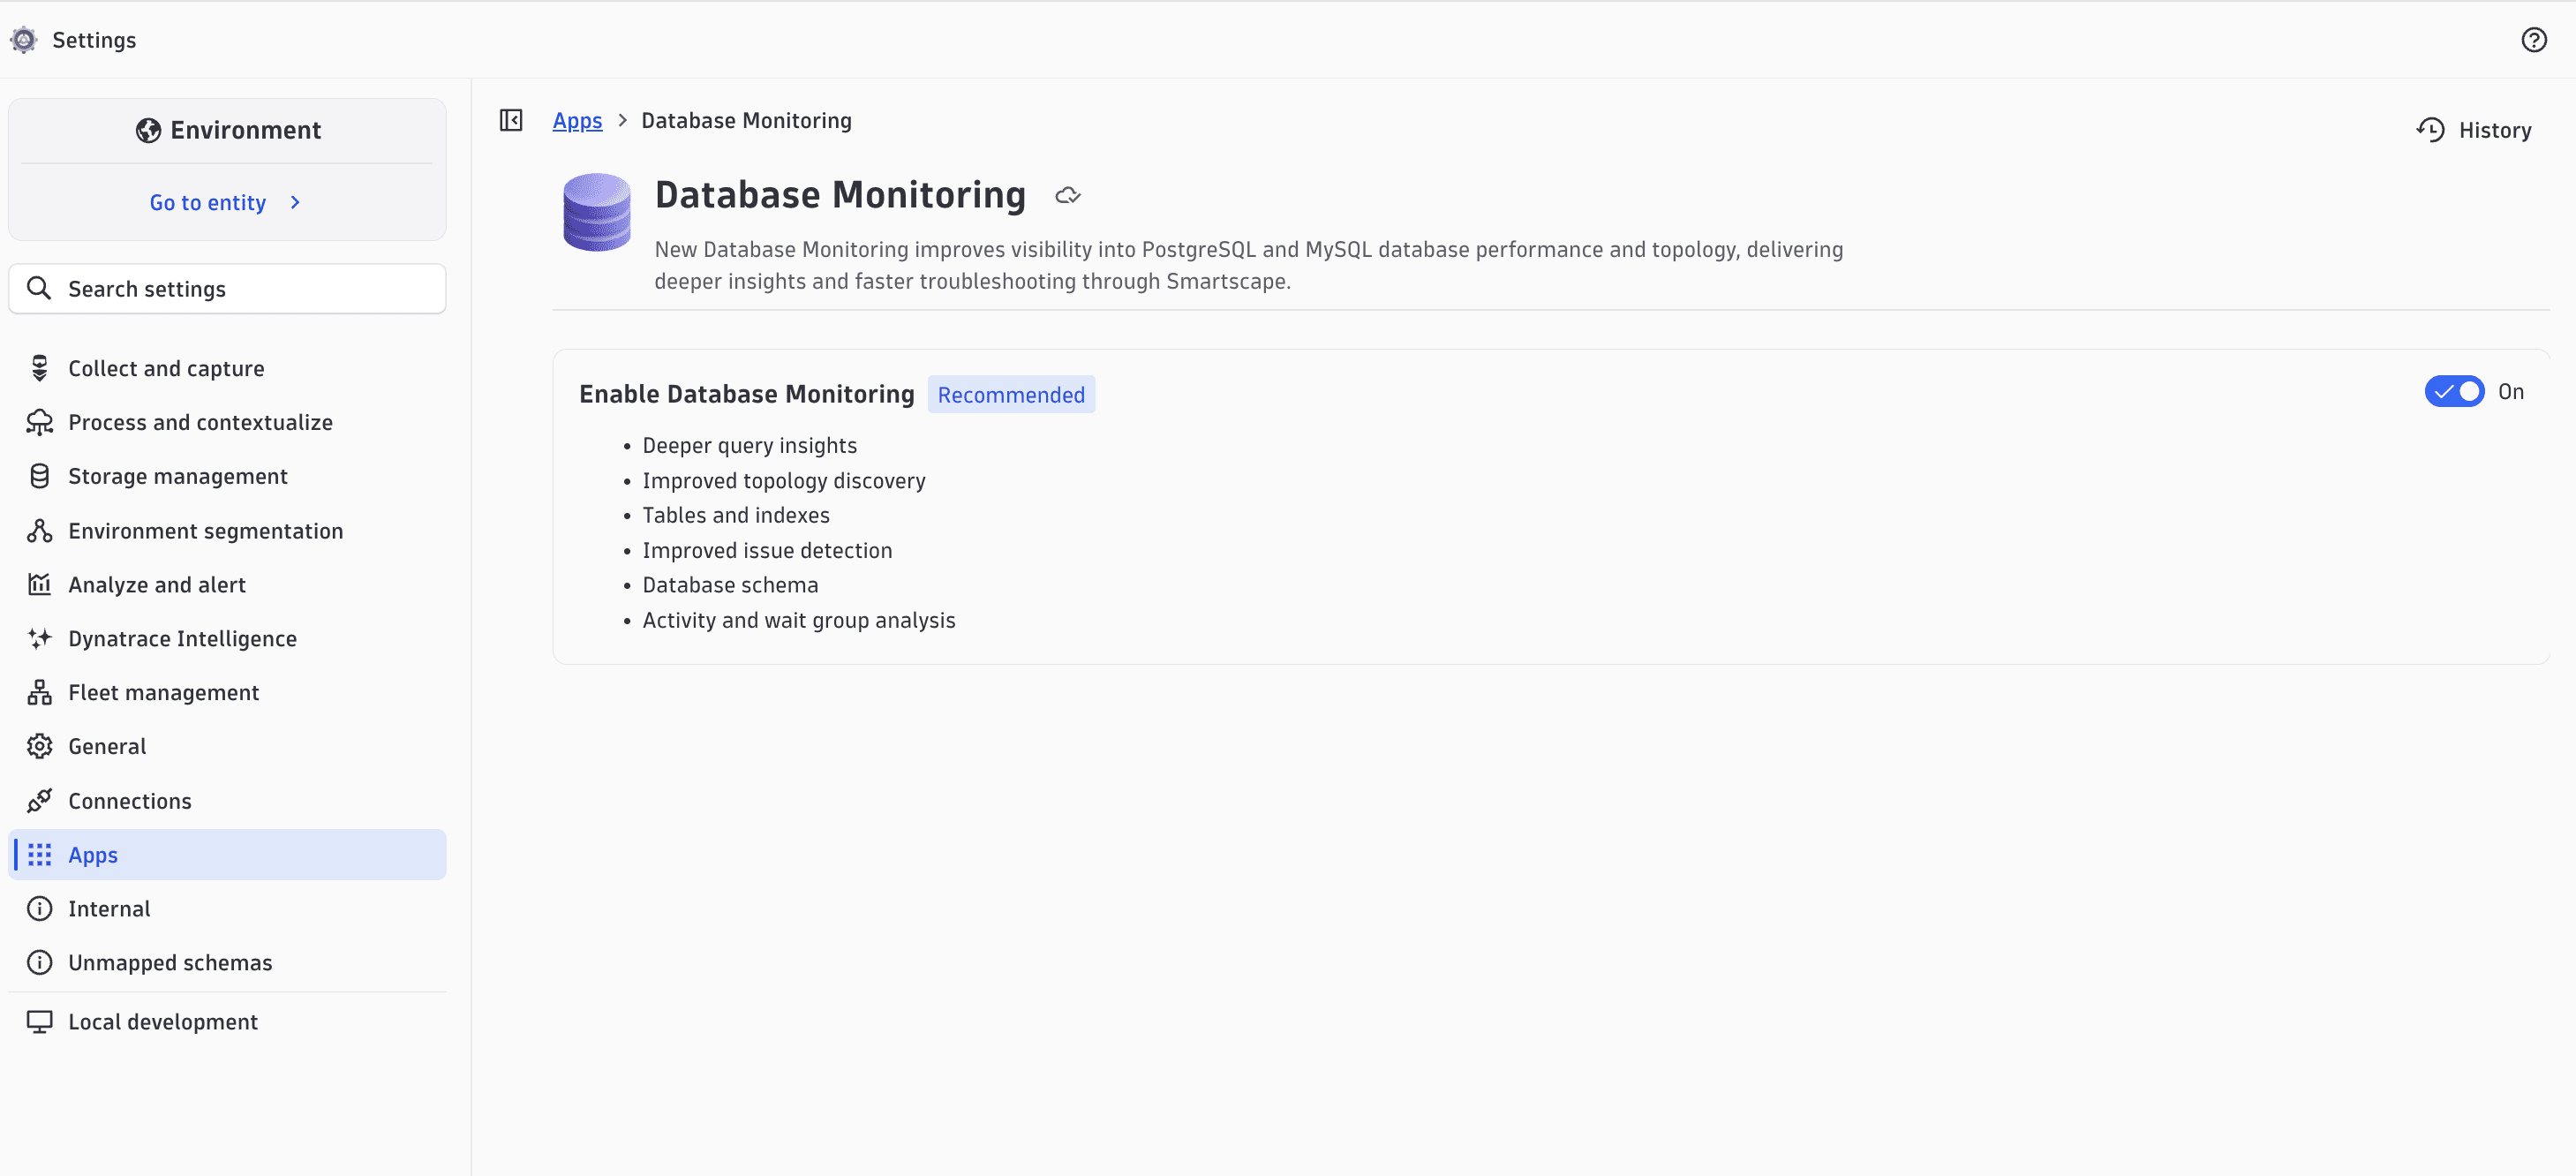
Task: Click the General gear icon
Action: coord(40,747)
